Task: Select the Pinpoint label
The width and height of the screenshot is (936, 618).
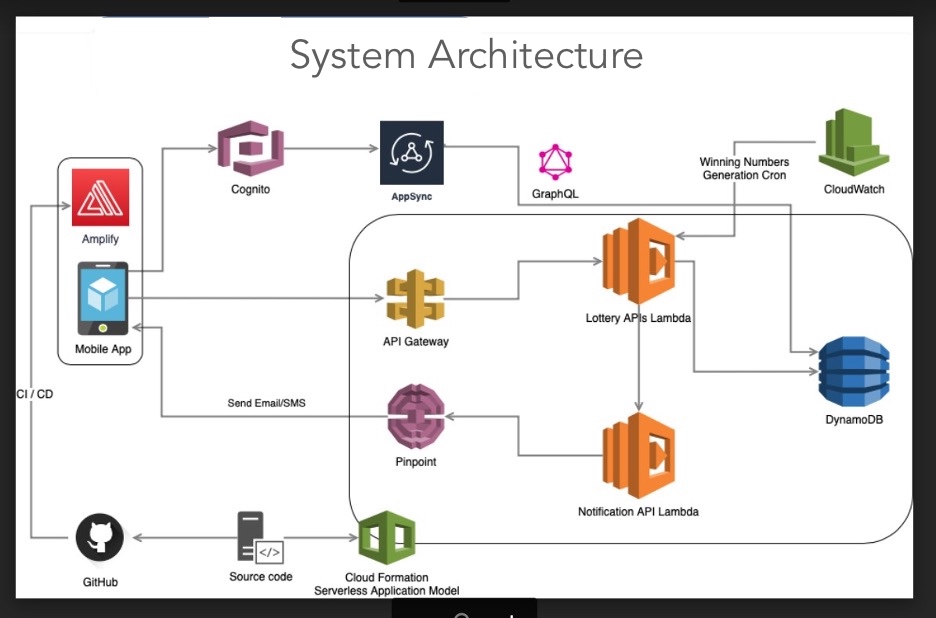Action: pyautogui.click(x=416, y=462)
